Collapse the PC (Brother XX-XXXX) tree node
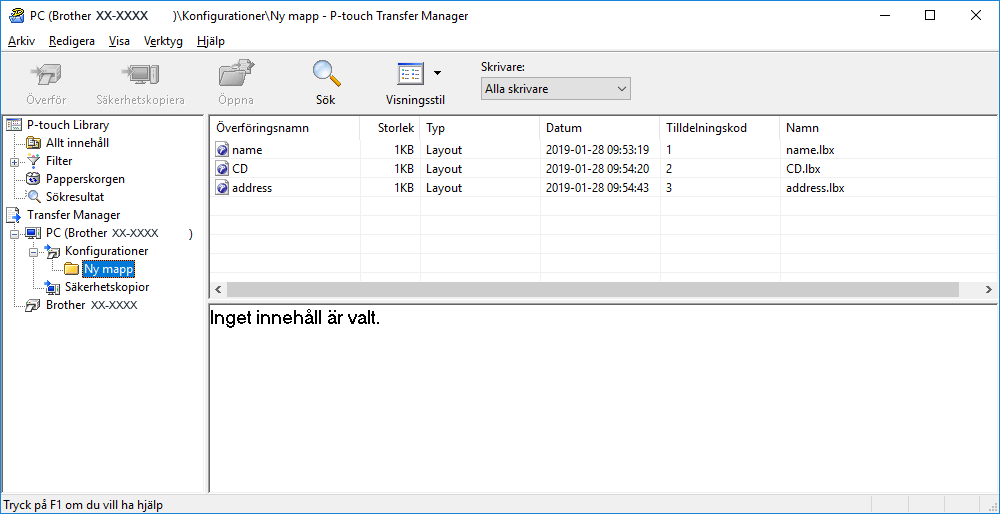The width and height of the screenshot is (1000, 514). click(x=14, y=233)
